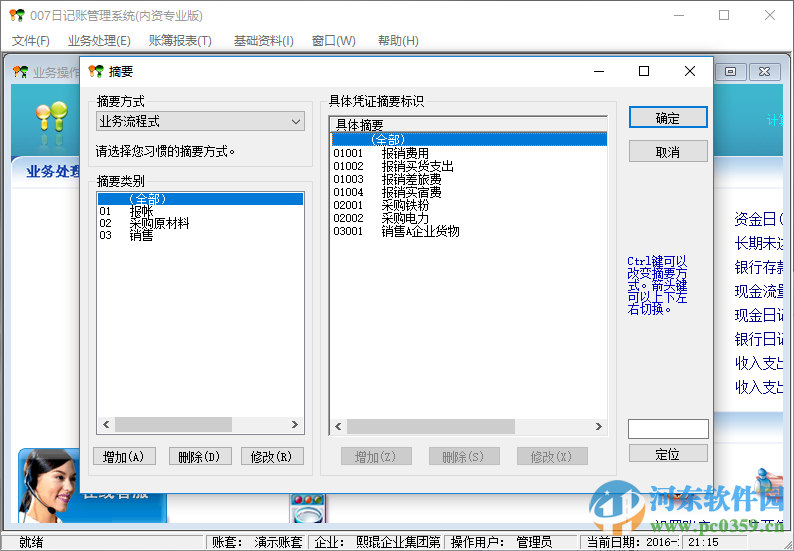Click the 业务操作 window title icon
794x551 pixels.
[21, 72]
